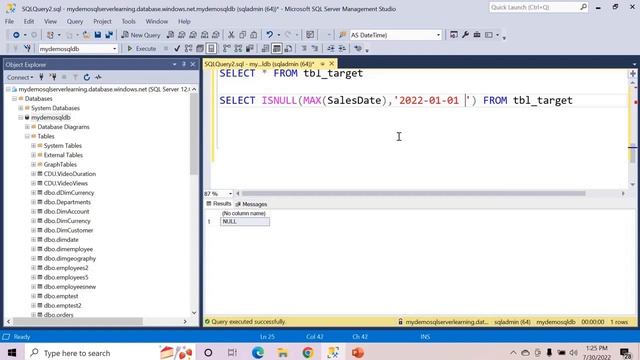Image resolution: width=640 pixels, height=360 pixels.
Task: Click the Display Estimated Execution Plan icon
Action: (188, 49)
